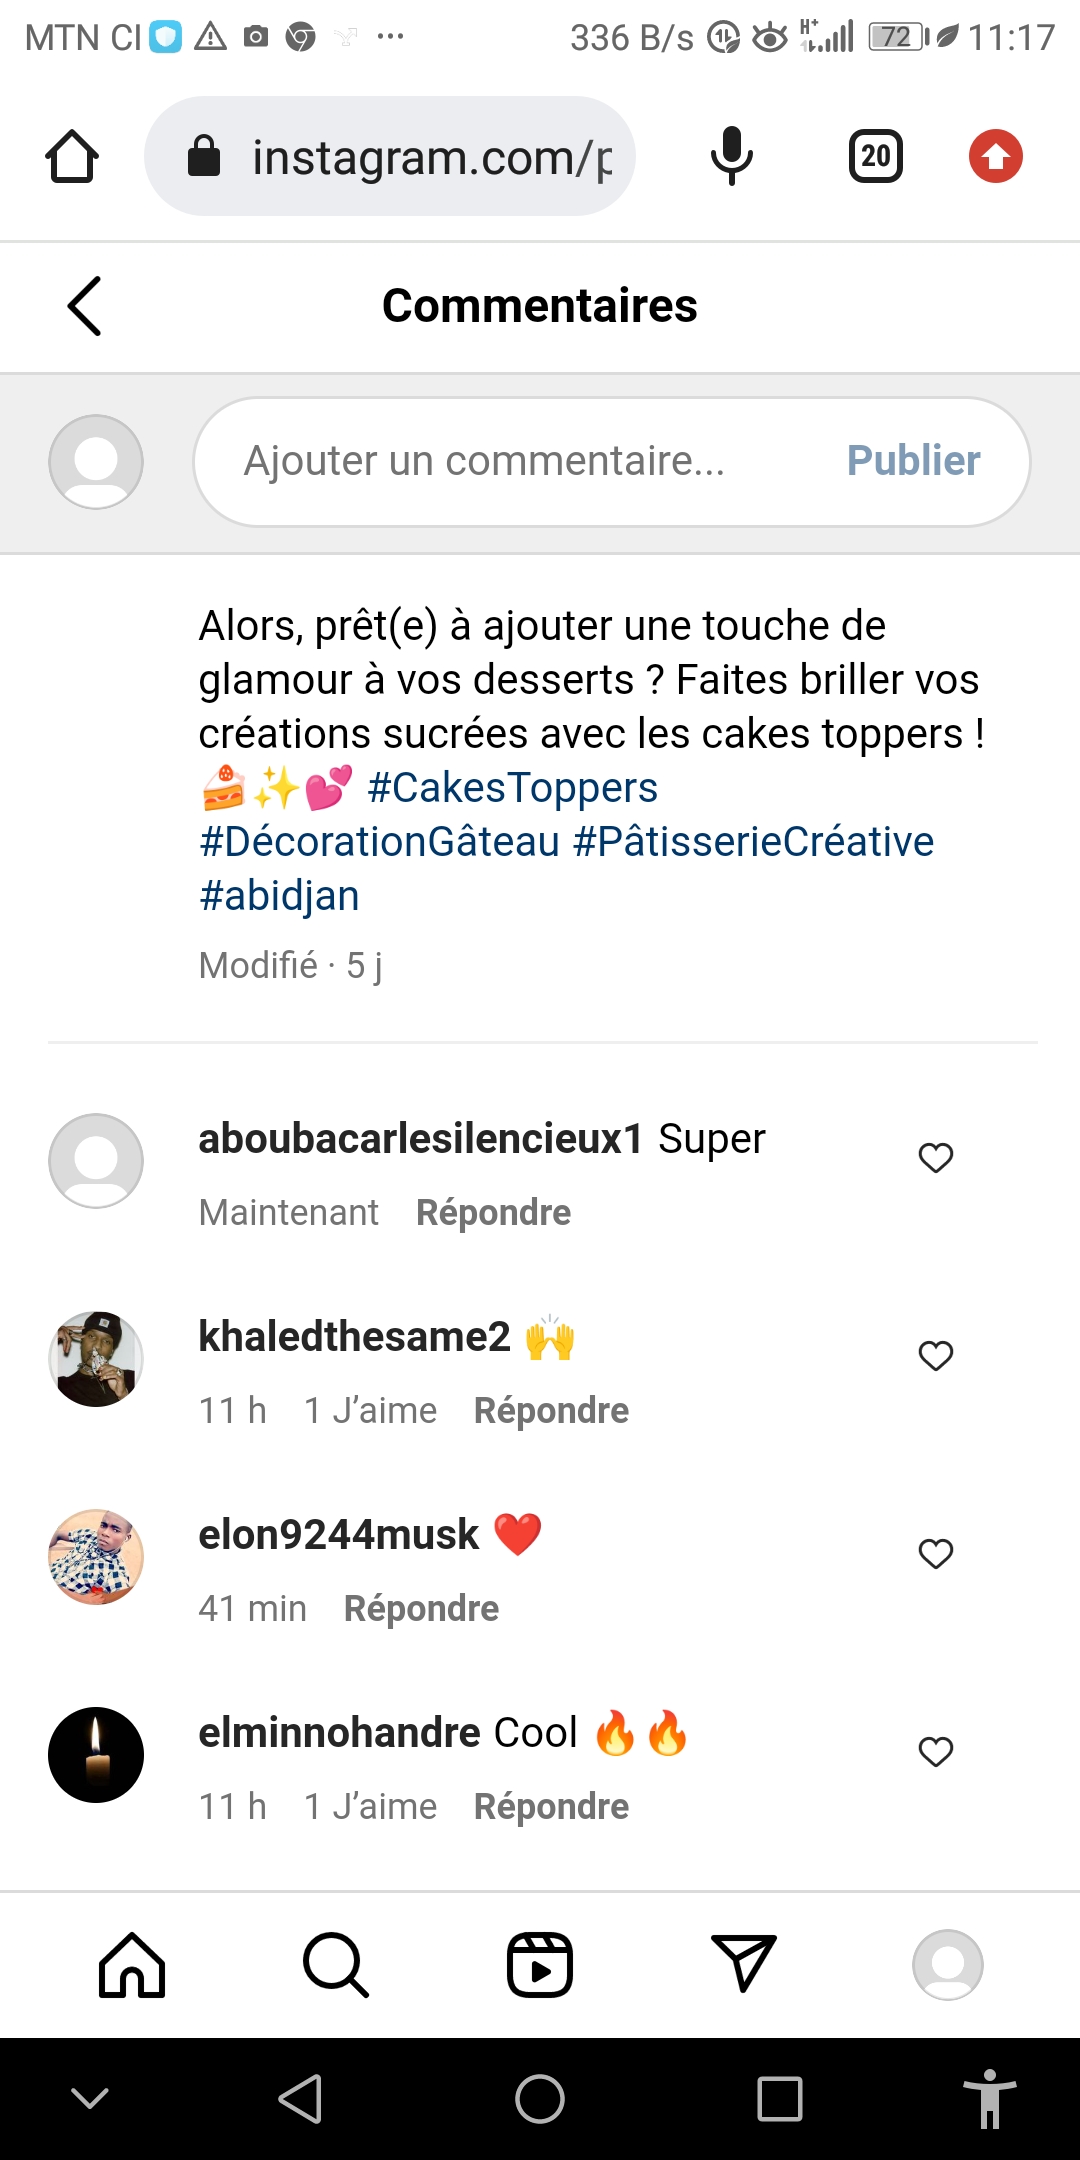Focus the Ajouter un commentaire field
Image resolution: width=1080 pixels, height=2160 pixels.
click(x=500, y=461)
